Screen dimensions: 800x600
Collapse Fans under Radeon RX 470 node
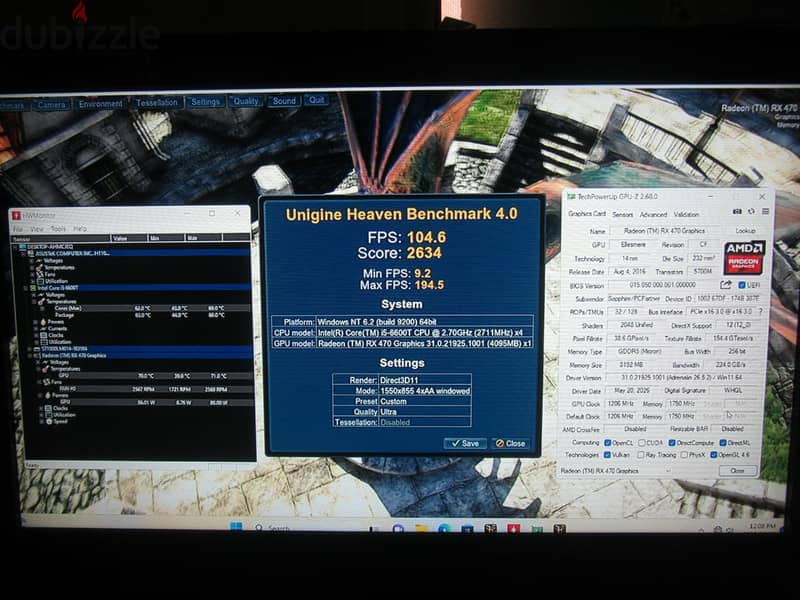tap(39, 382)
